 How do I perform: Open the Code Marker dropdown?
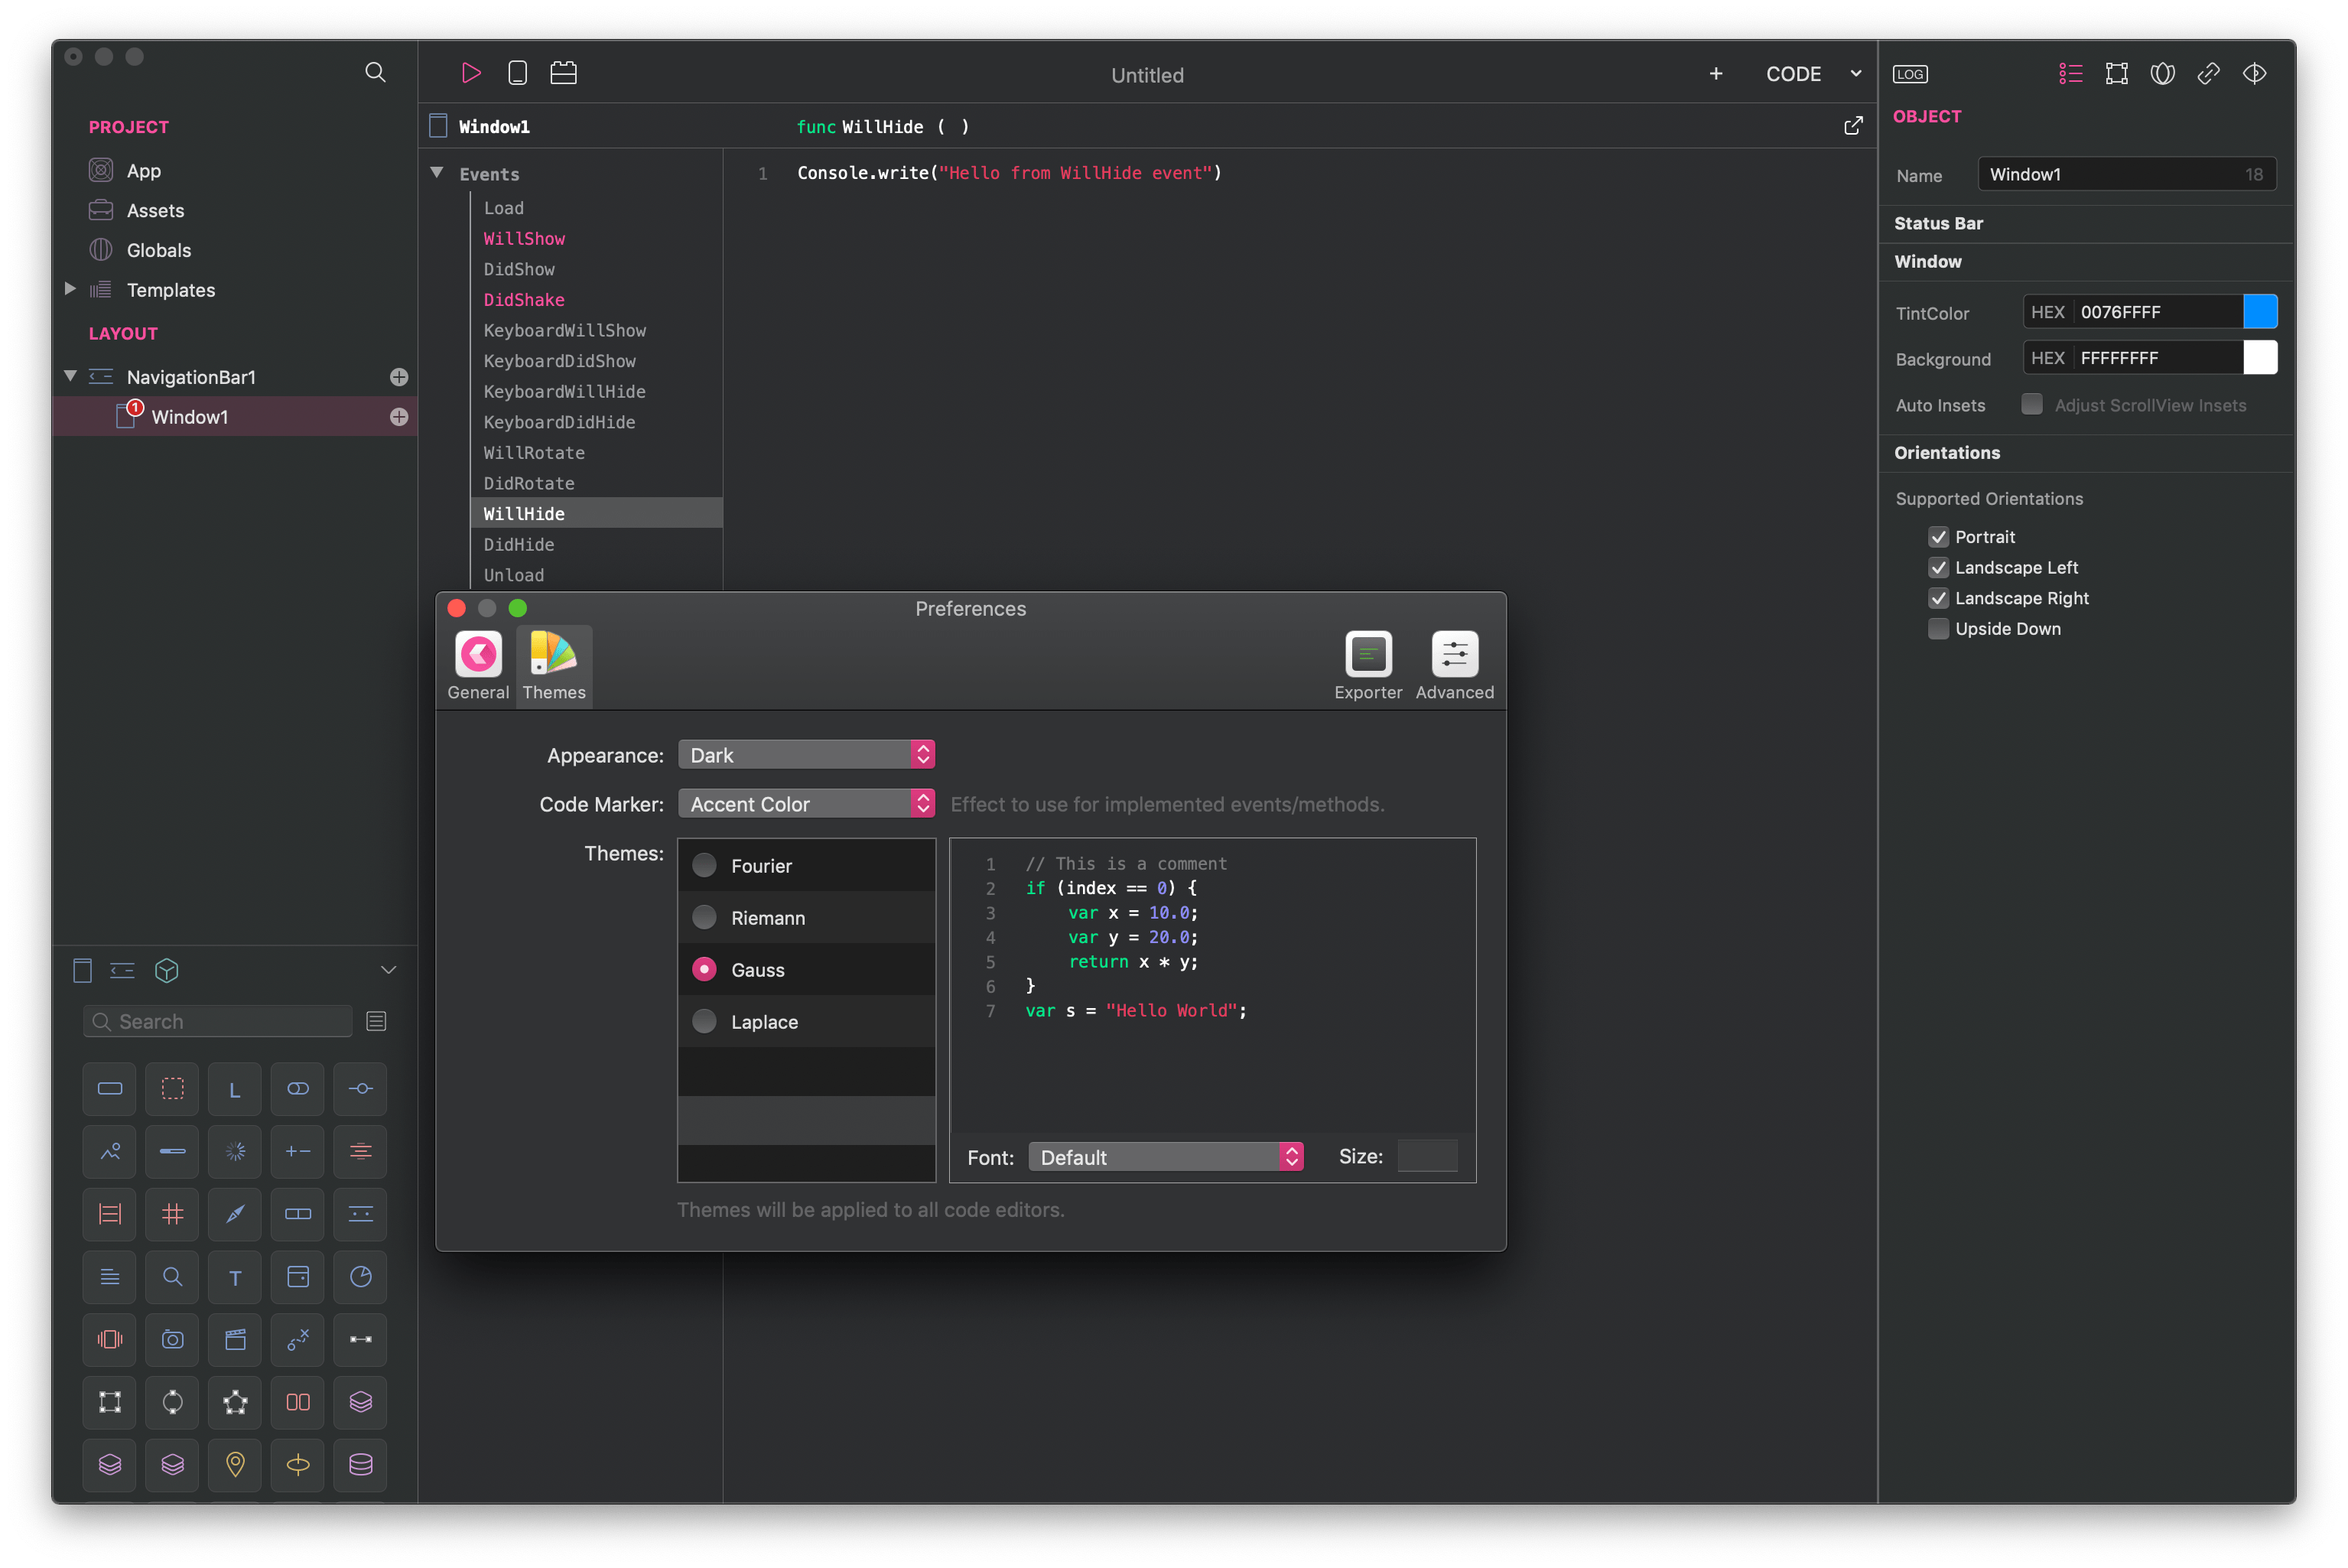[x=806, y=804]
